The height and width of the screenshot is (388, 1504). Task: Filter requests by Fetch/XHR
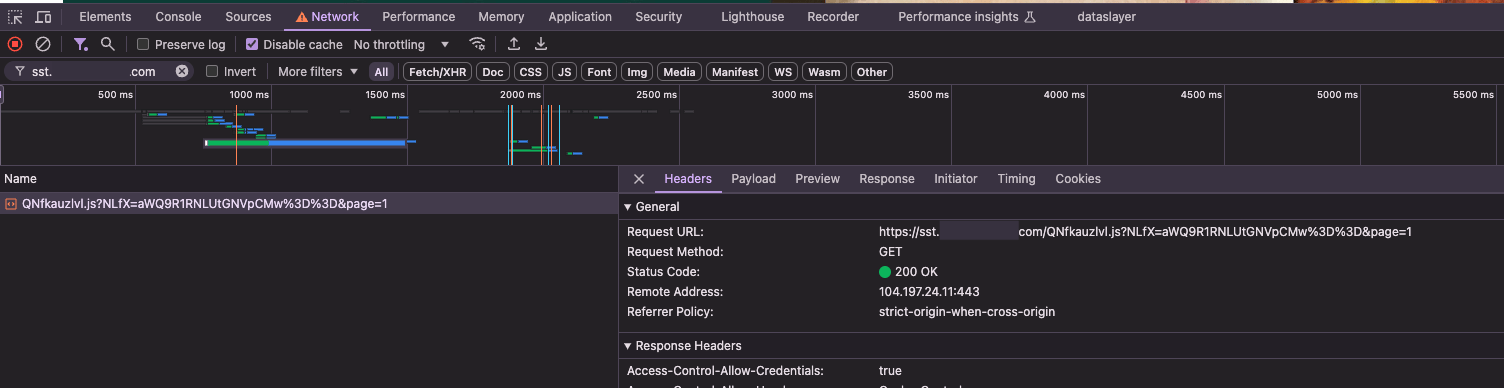[x=438, y=72]
